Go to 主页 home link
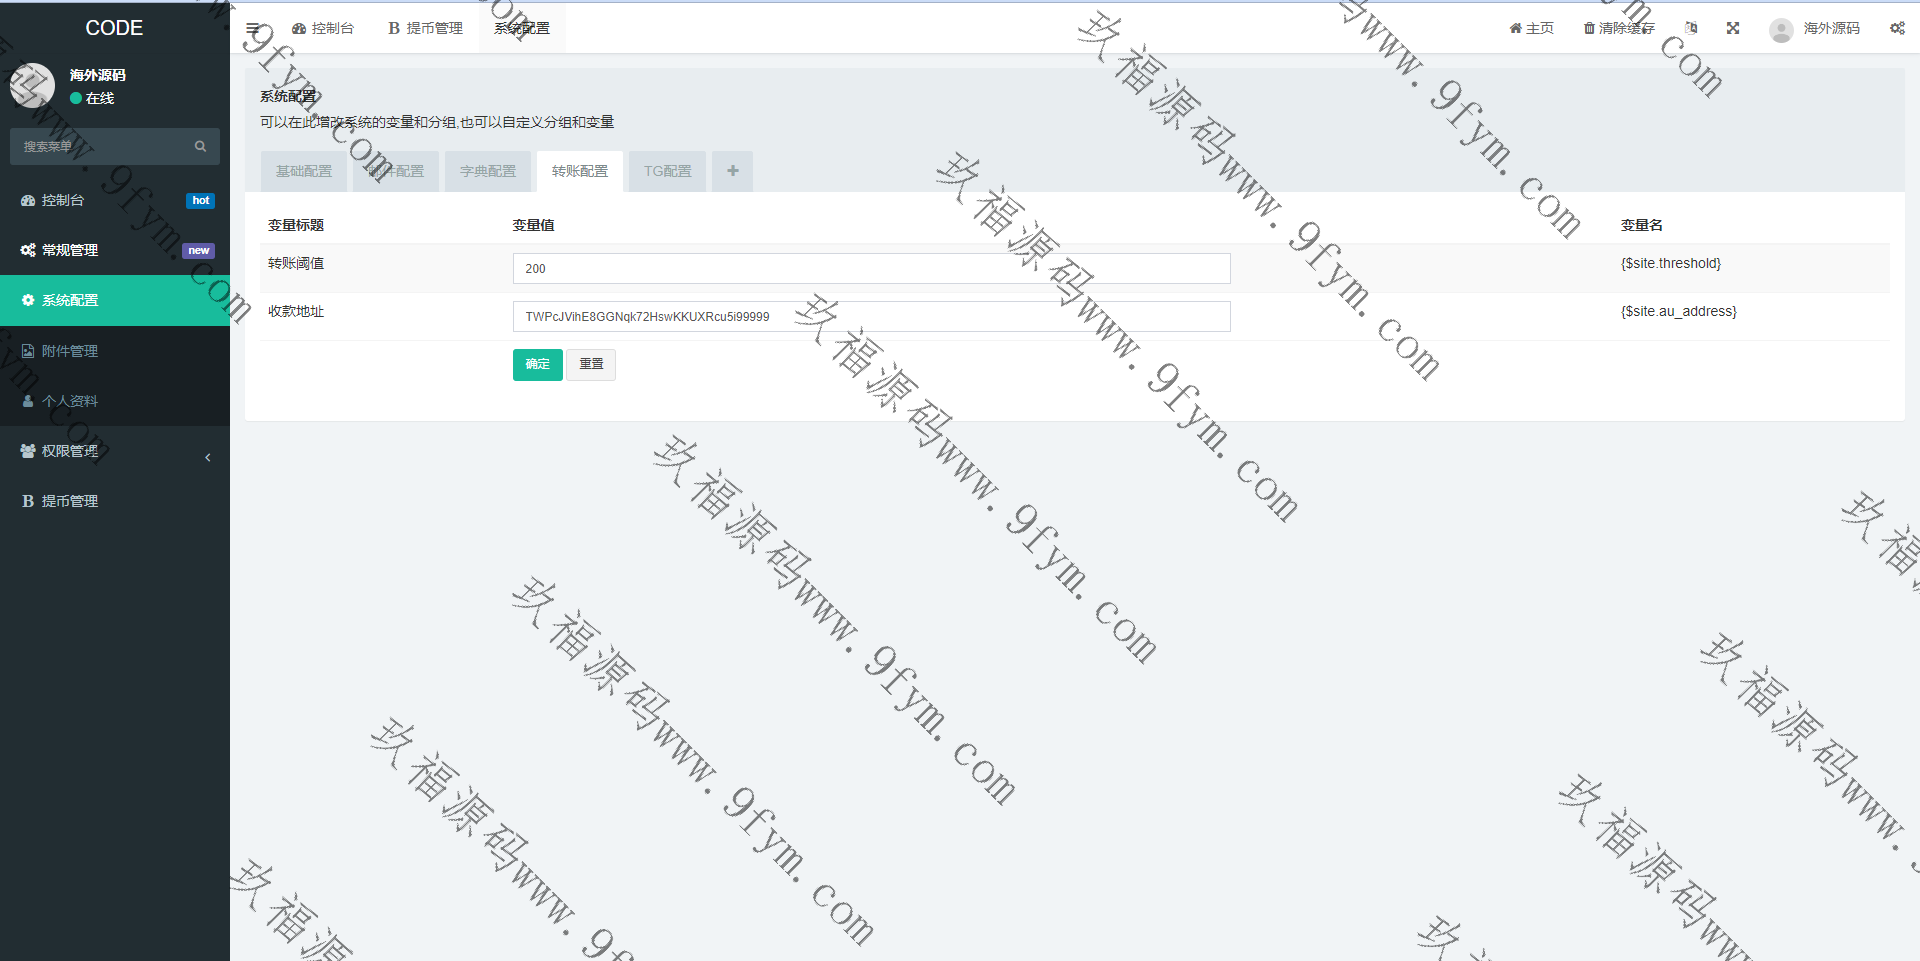Image resolution: width=1920 pixels, height=961 pixels. tap(1531, 28)
